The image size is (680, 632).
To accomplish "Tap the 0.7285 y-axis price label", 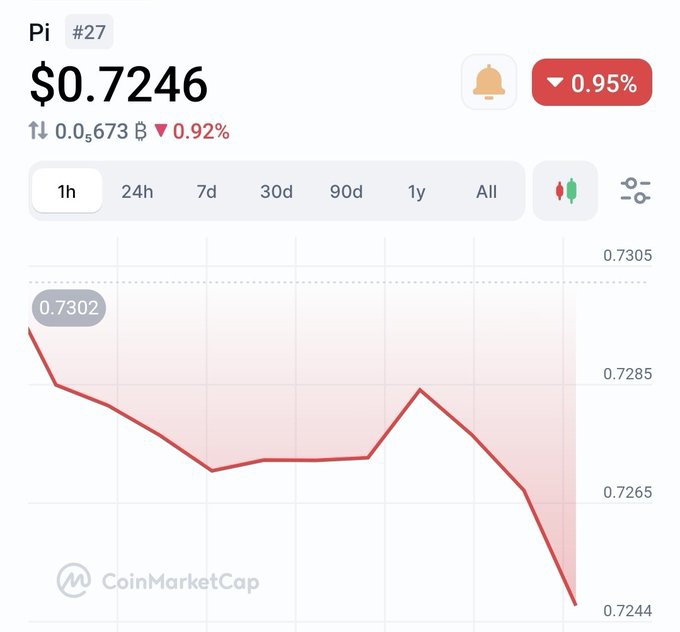I will click(x=627, y=374).
